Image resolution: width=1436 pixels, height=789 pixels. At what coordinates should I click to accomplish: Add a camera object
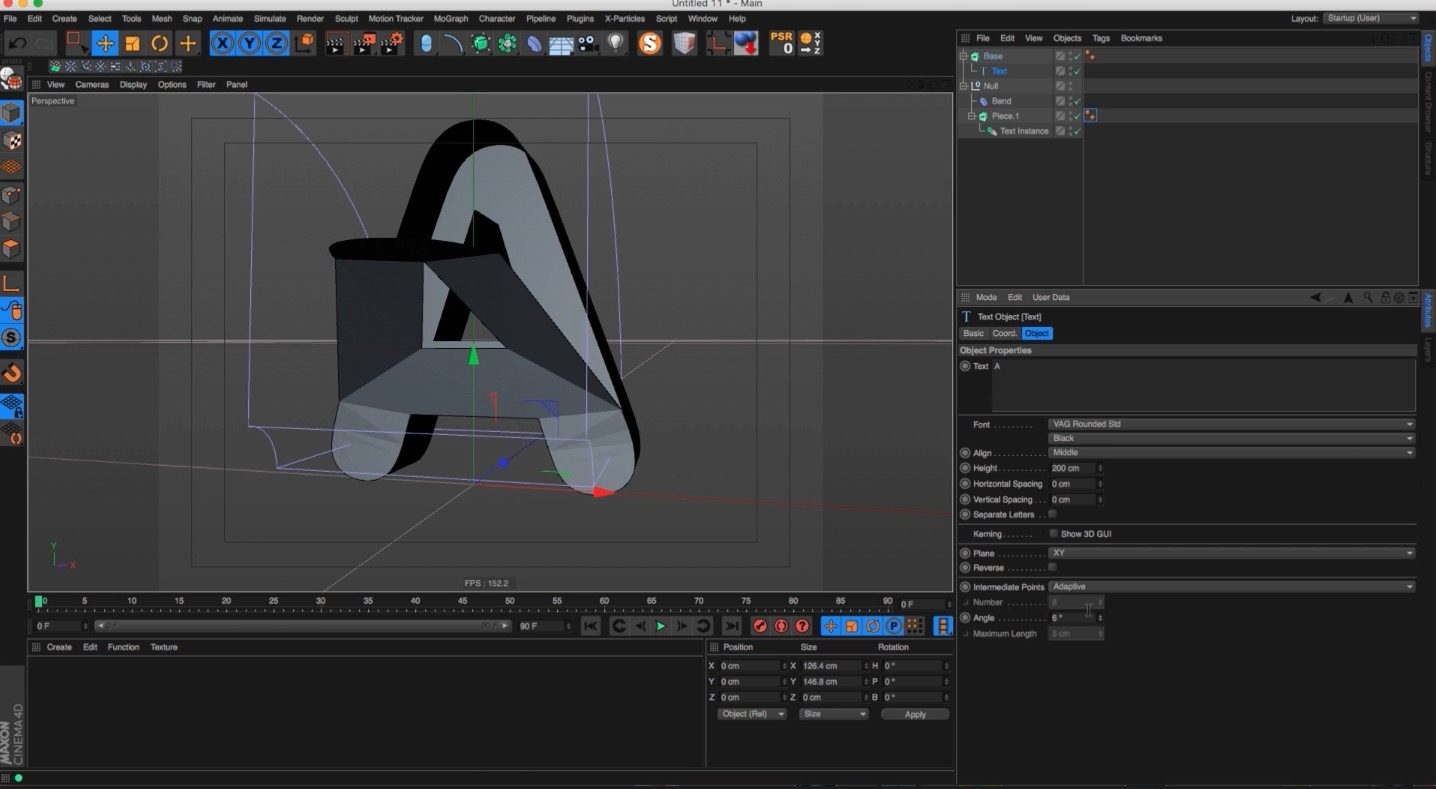pos(588,43)
